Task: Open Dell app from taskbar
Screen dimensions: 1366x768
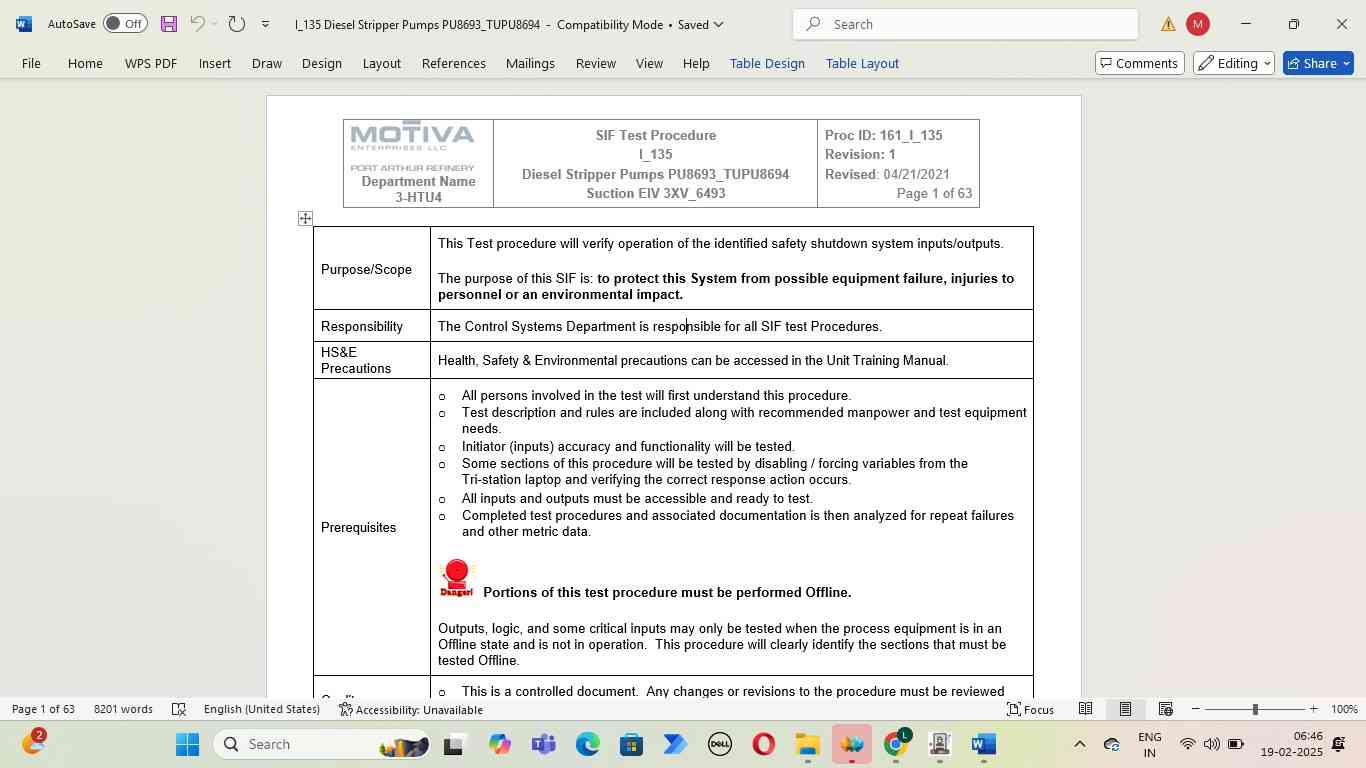Action: click(719, 744)
